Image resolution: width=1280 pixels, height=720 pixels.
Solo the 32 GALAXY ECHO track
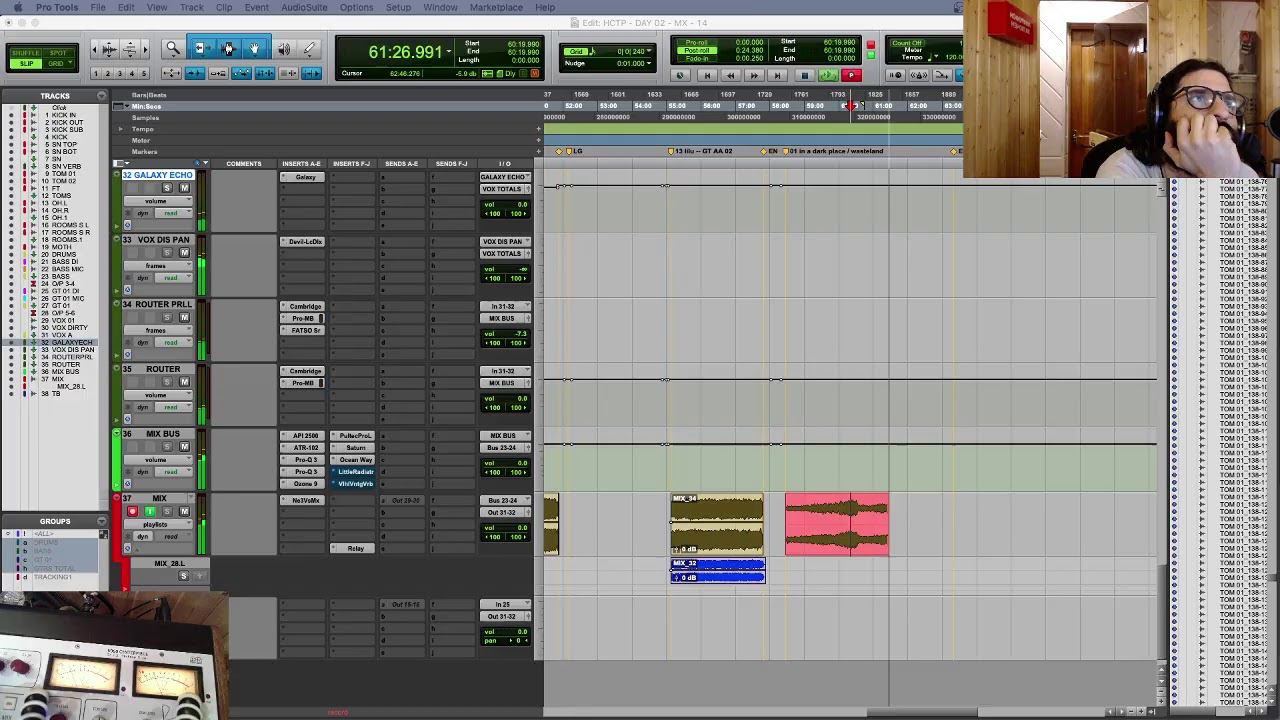tap(167, 188)
